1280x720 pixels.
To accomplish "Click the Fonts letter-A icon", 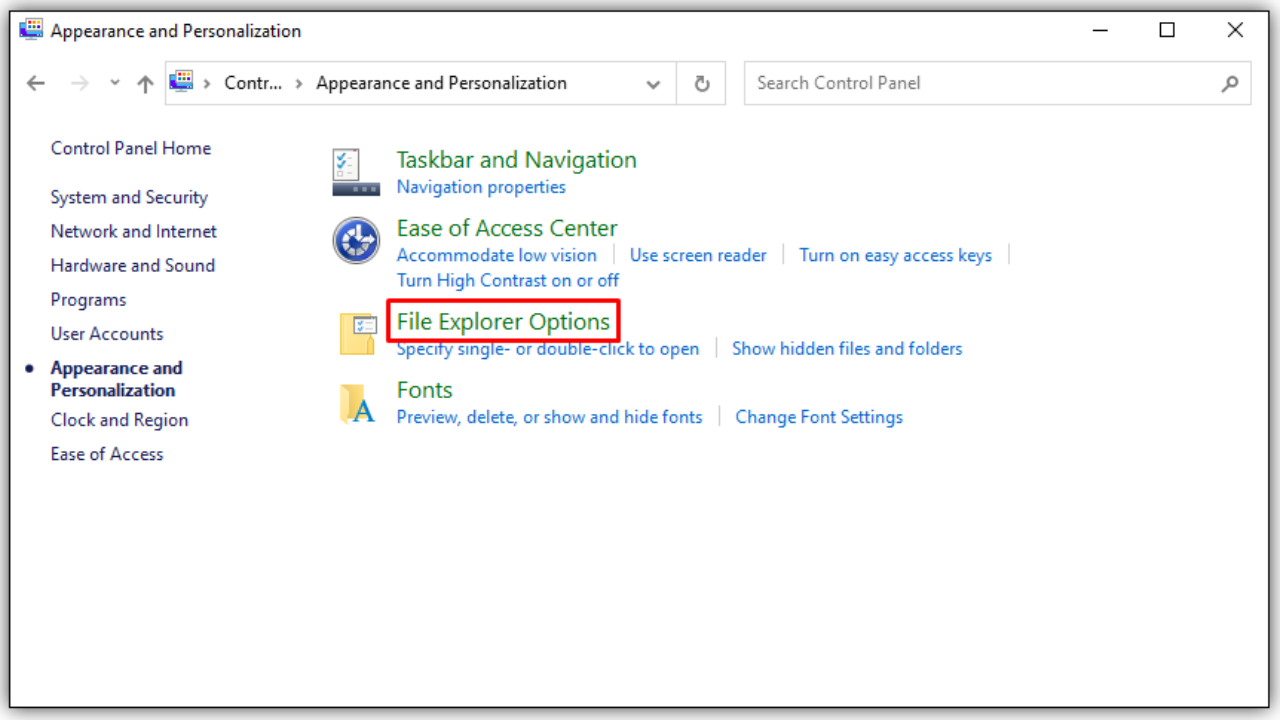I will tap(357, 403).
